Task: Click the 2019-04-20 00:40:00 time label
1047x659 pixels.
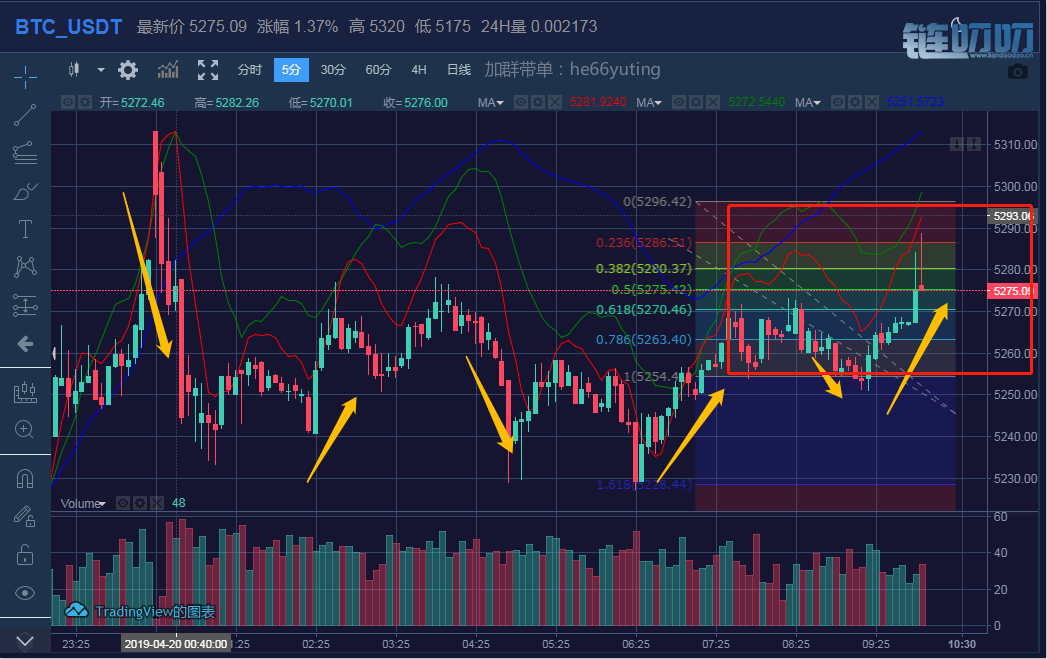Action: pos(176,644)
